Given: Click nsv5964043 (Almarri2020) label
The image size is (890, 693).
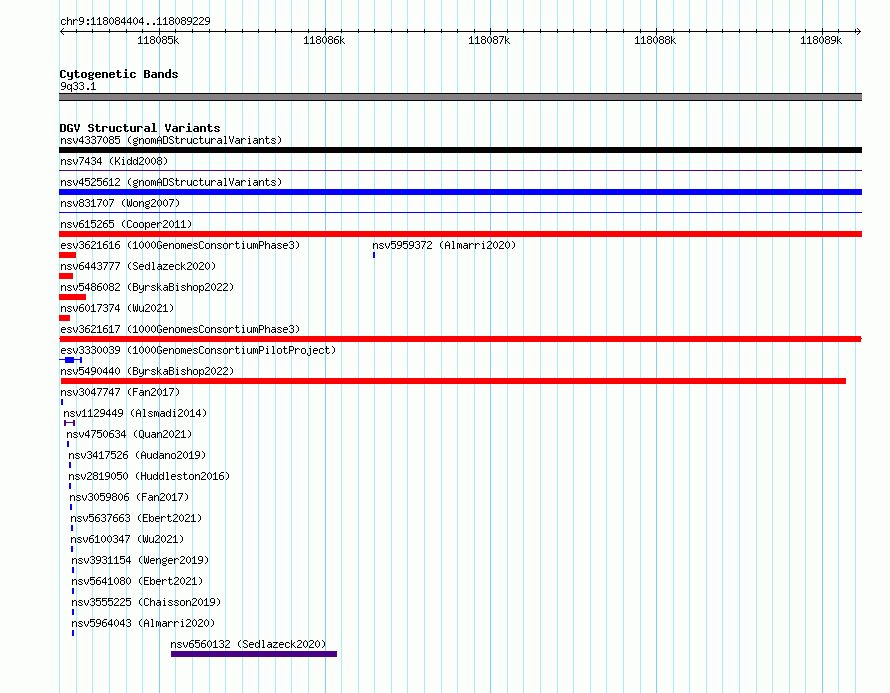Looking at the screenshot, I should [x=143, y=623].
